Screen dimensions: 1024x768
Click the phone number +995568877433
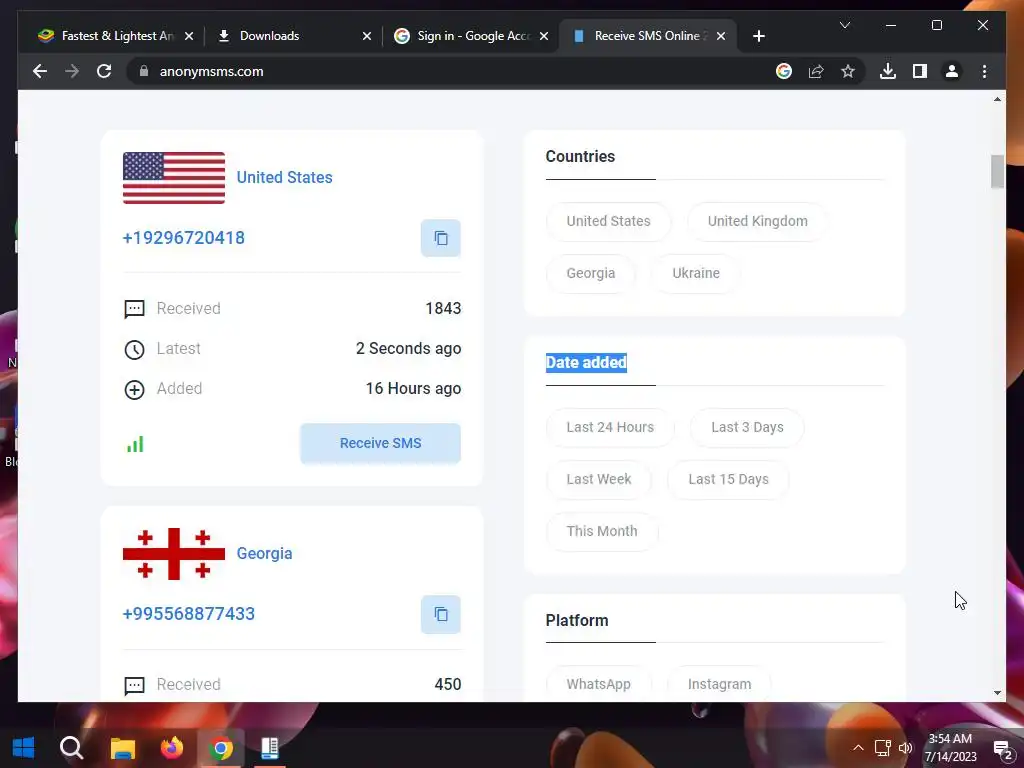pos(188,614)
